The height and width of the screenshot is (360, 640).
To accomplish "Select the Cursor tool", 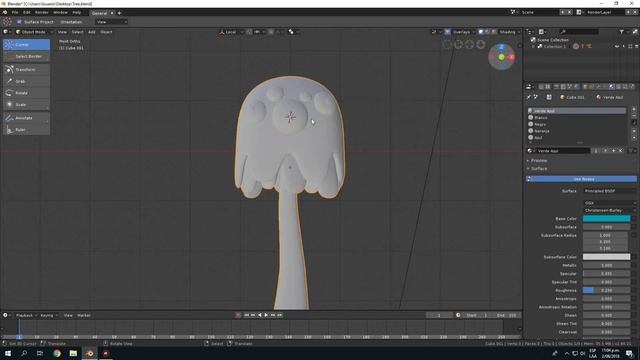I will 27,44.
